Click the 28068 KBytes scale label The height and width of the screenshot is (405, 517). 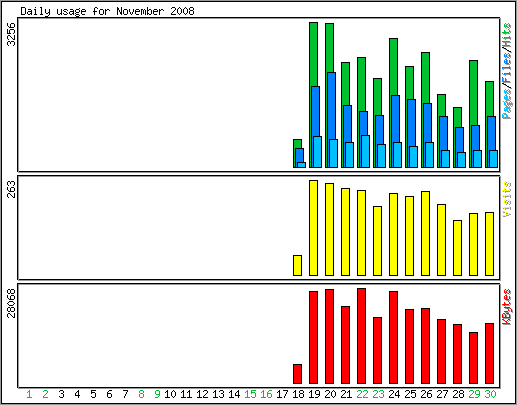11,303
